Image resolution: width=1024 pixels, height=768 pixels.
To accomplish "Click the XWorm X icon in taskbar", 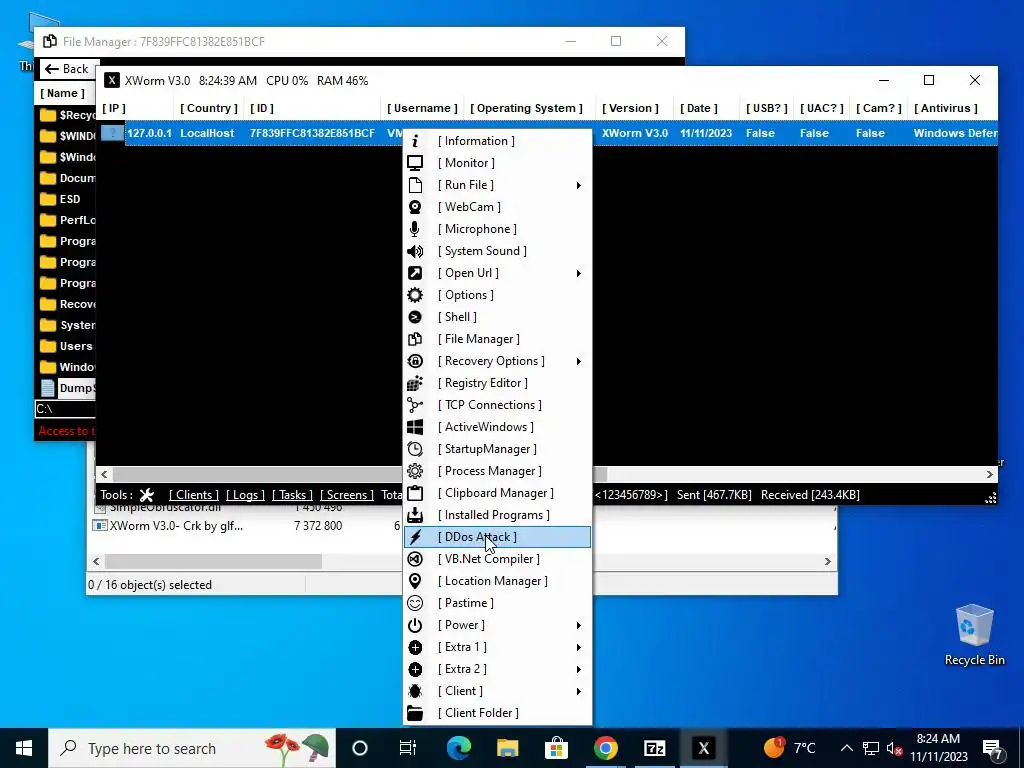I will coord(703,748).
